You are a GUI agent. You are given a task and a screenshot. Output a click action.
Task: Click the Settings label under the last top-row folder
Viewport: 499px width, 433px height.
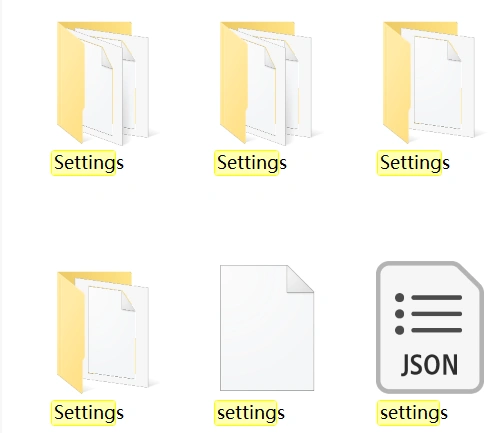click(x=415, y=163)
